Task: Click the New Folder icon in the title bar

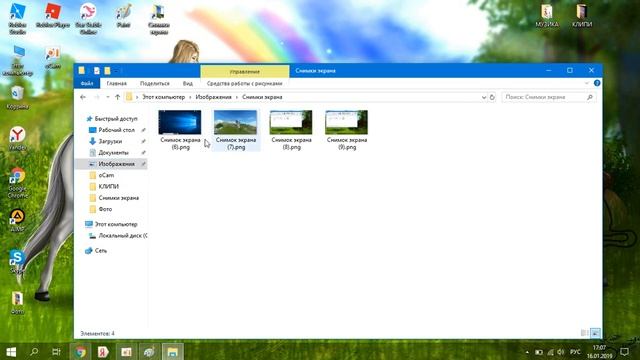Action: (x=107, y=71)
